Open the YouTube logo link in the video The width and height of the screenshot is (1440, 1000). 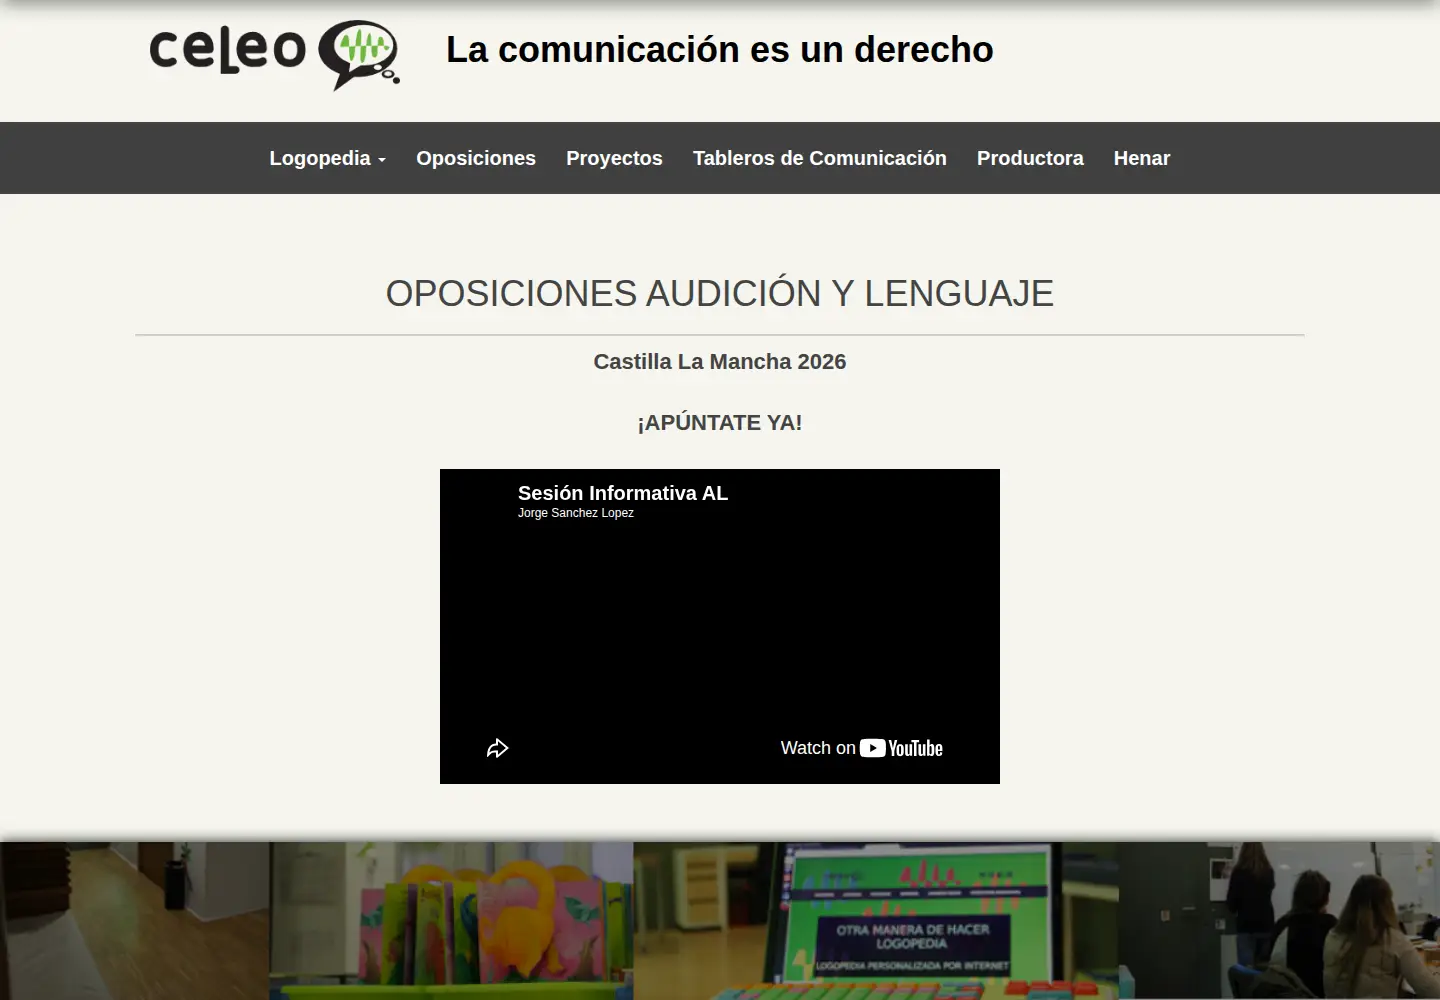pyautogui.click(x=901, y=748)
